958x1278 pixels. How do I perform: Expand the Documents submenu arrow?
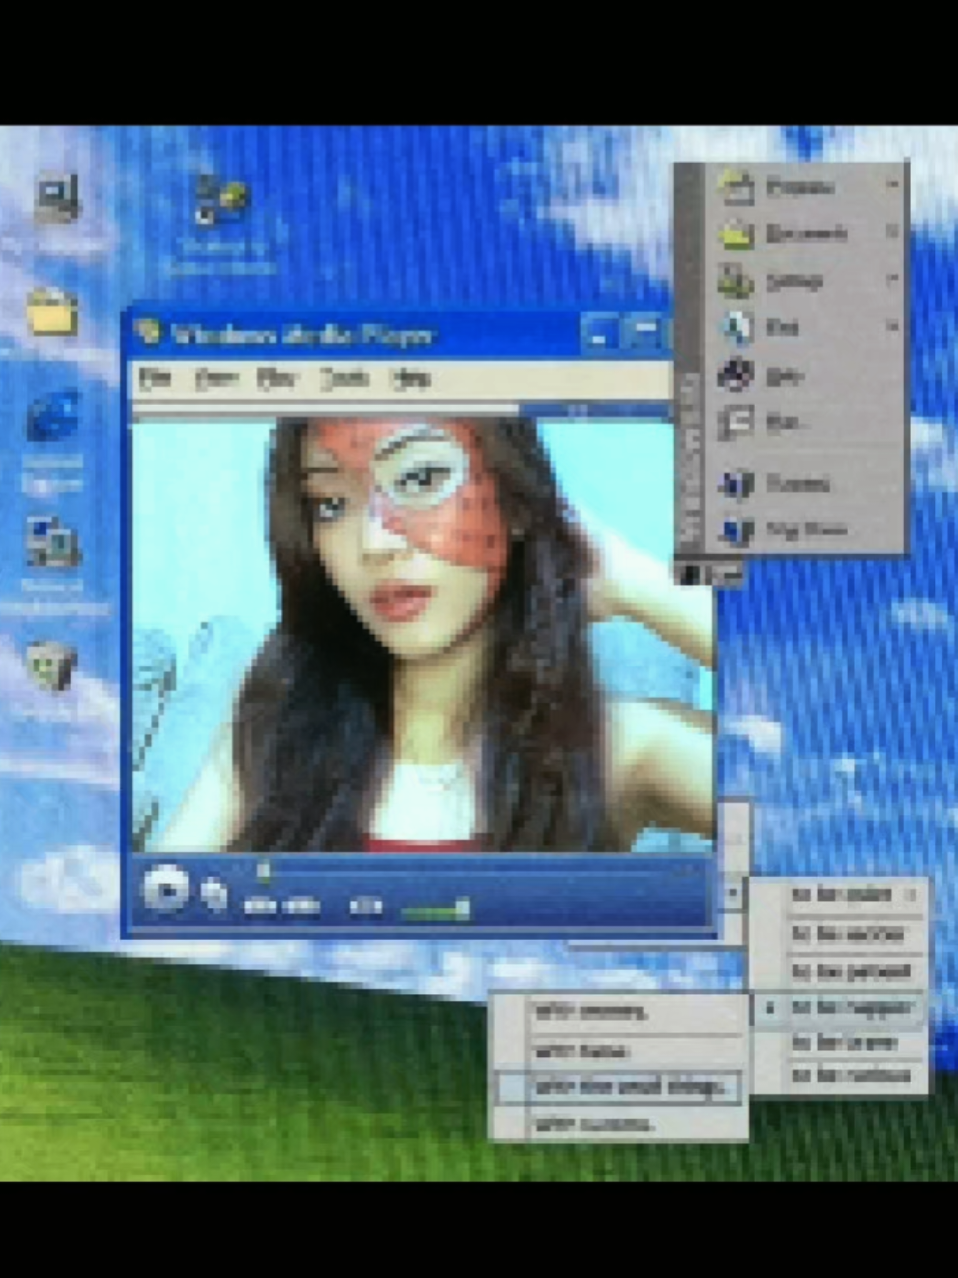pos(892,232)
